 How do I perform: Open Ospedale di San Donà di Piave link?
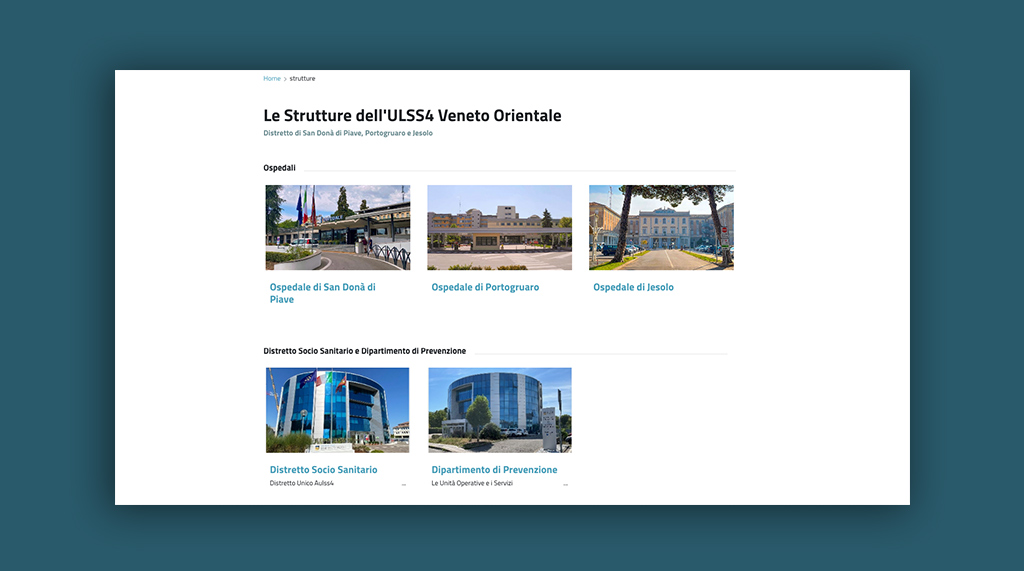(323, 293)
